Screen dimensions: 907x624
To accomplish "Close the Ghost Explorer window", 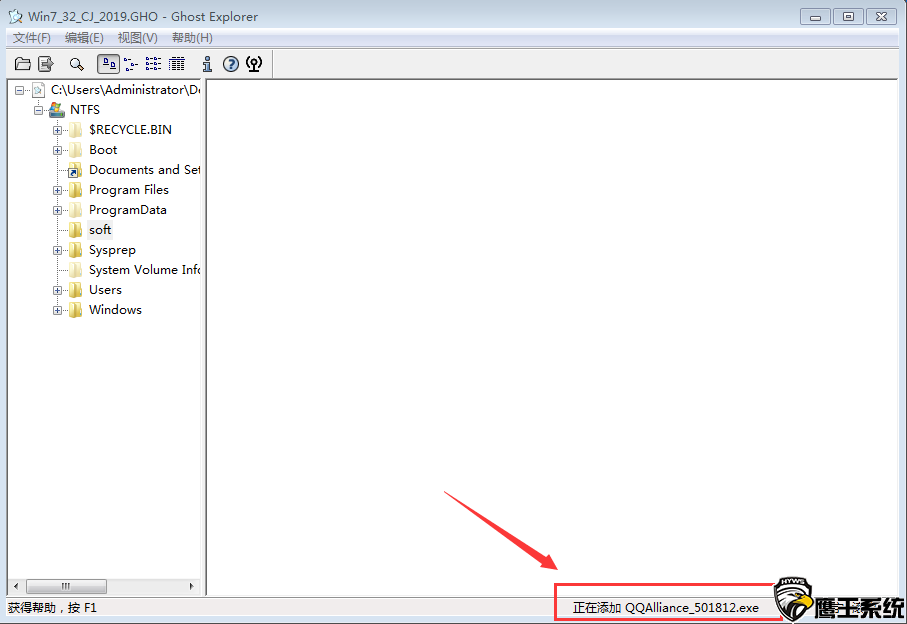I will point(882,17).
